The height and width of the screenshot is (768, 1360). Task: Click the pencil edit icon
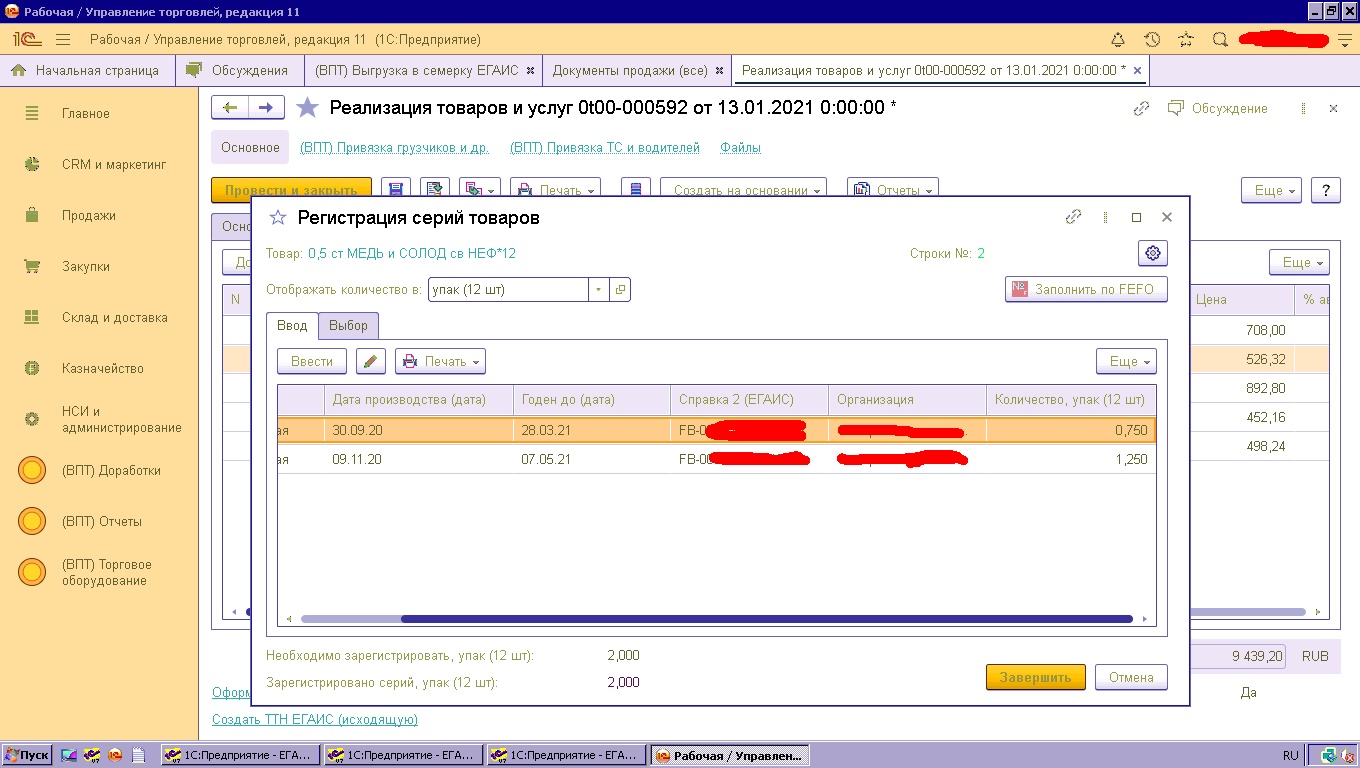370,362
